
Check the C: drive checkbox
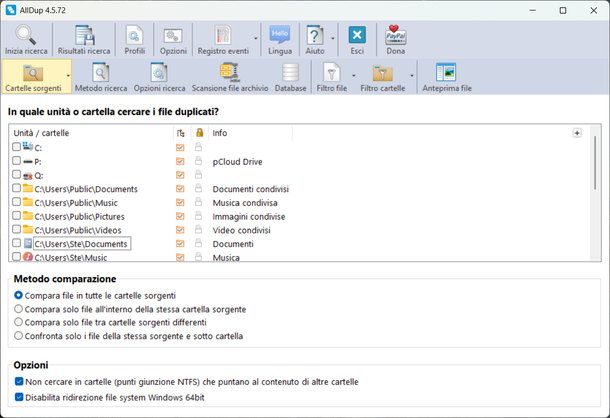pyautogui.click(x=16, y=147)
